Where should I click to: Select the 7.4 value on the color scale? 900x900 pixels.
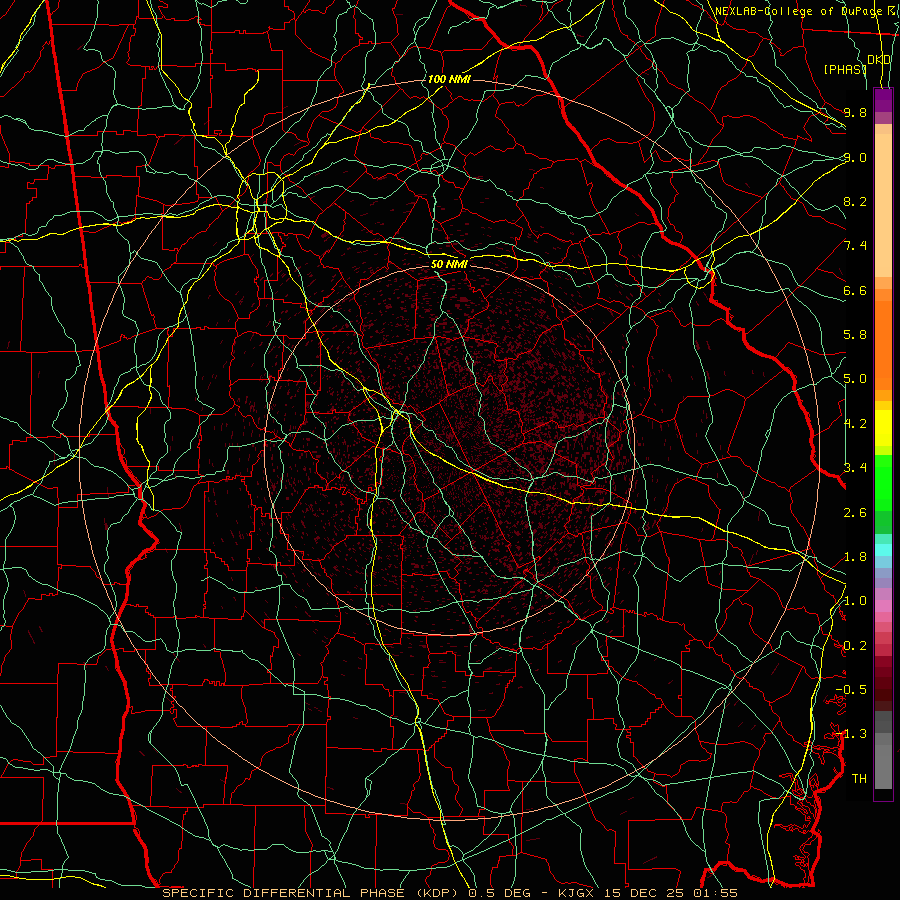pyautogui.click(x=855, y=246)
